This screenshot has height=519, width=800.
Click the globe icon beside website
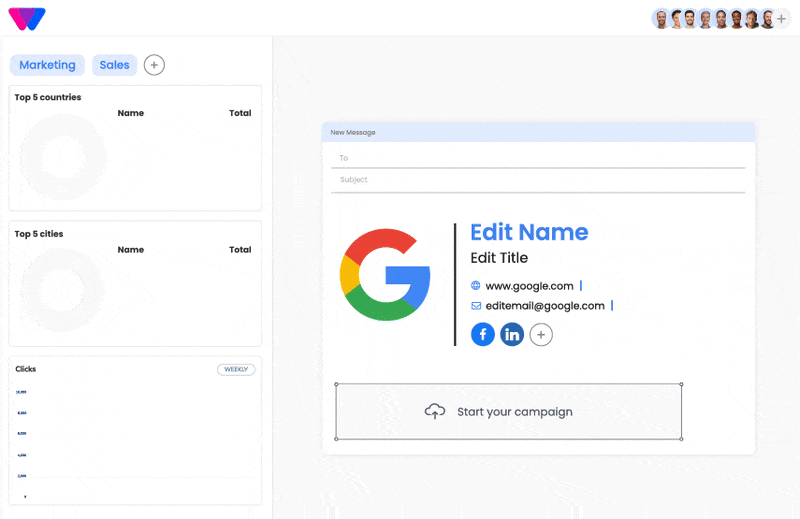pyautogui.click(x=476, y=286)
